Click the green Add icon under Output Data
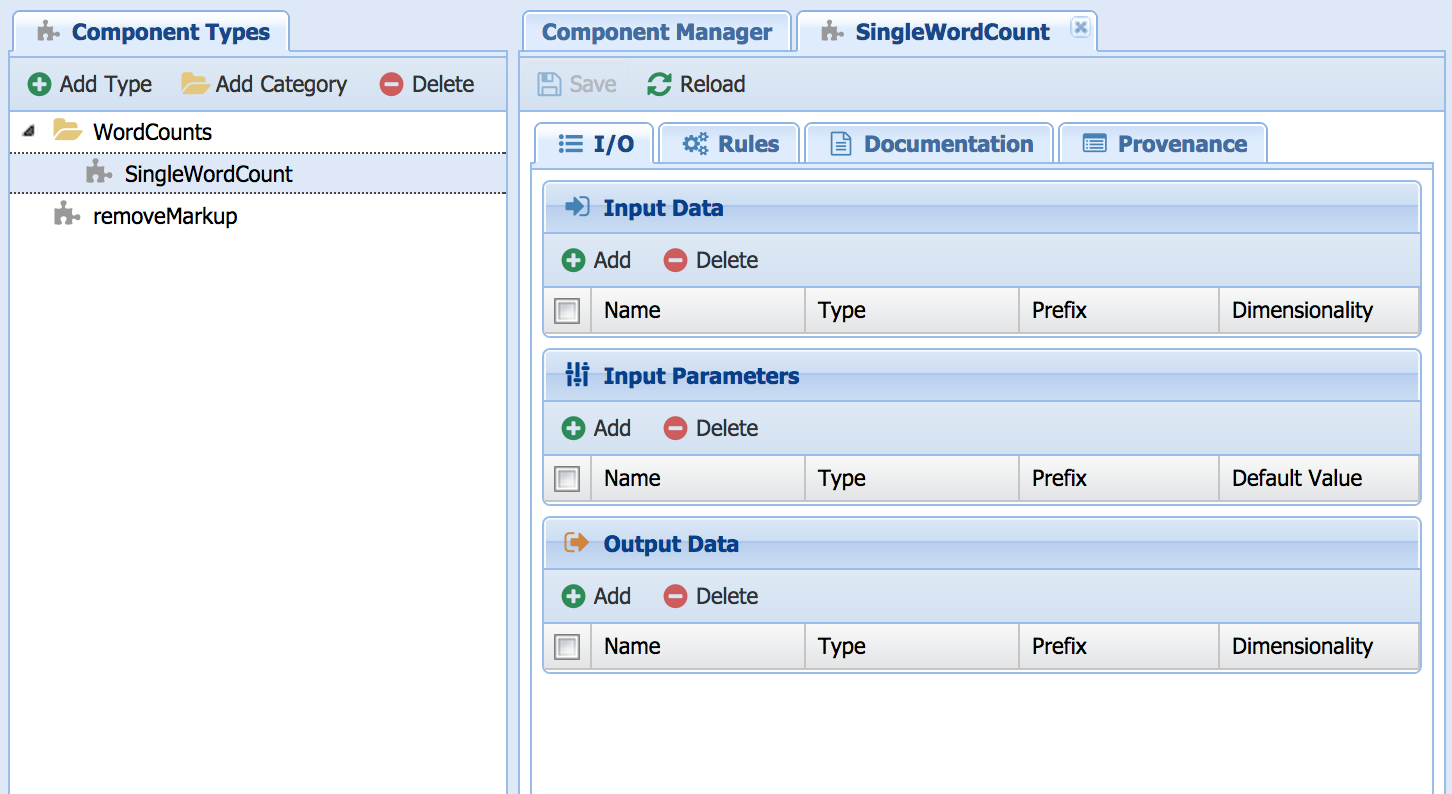1452x794 pixels. tap(573, 597)
